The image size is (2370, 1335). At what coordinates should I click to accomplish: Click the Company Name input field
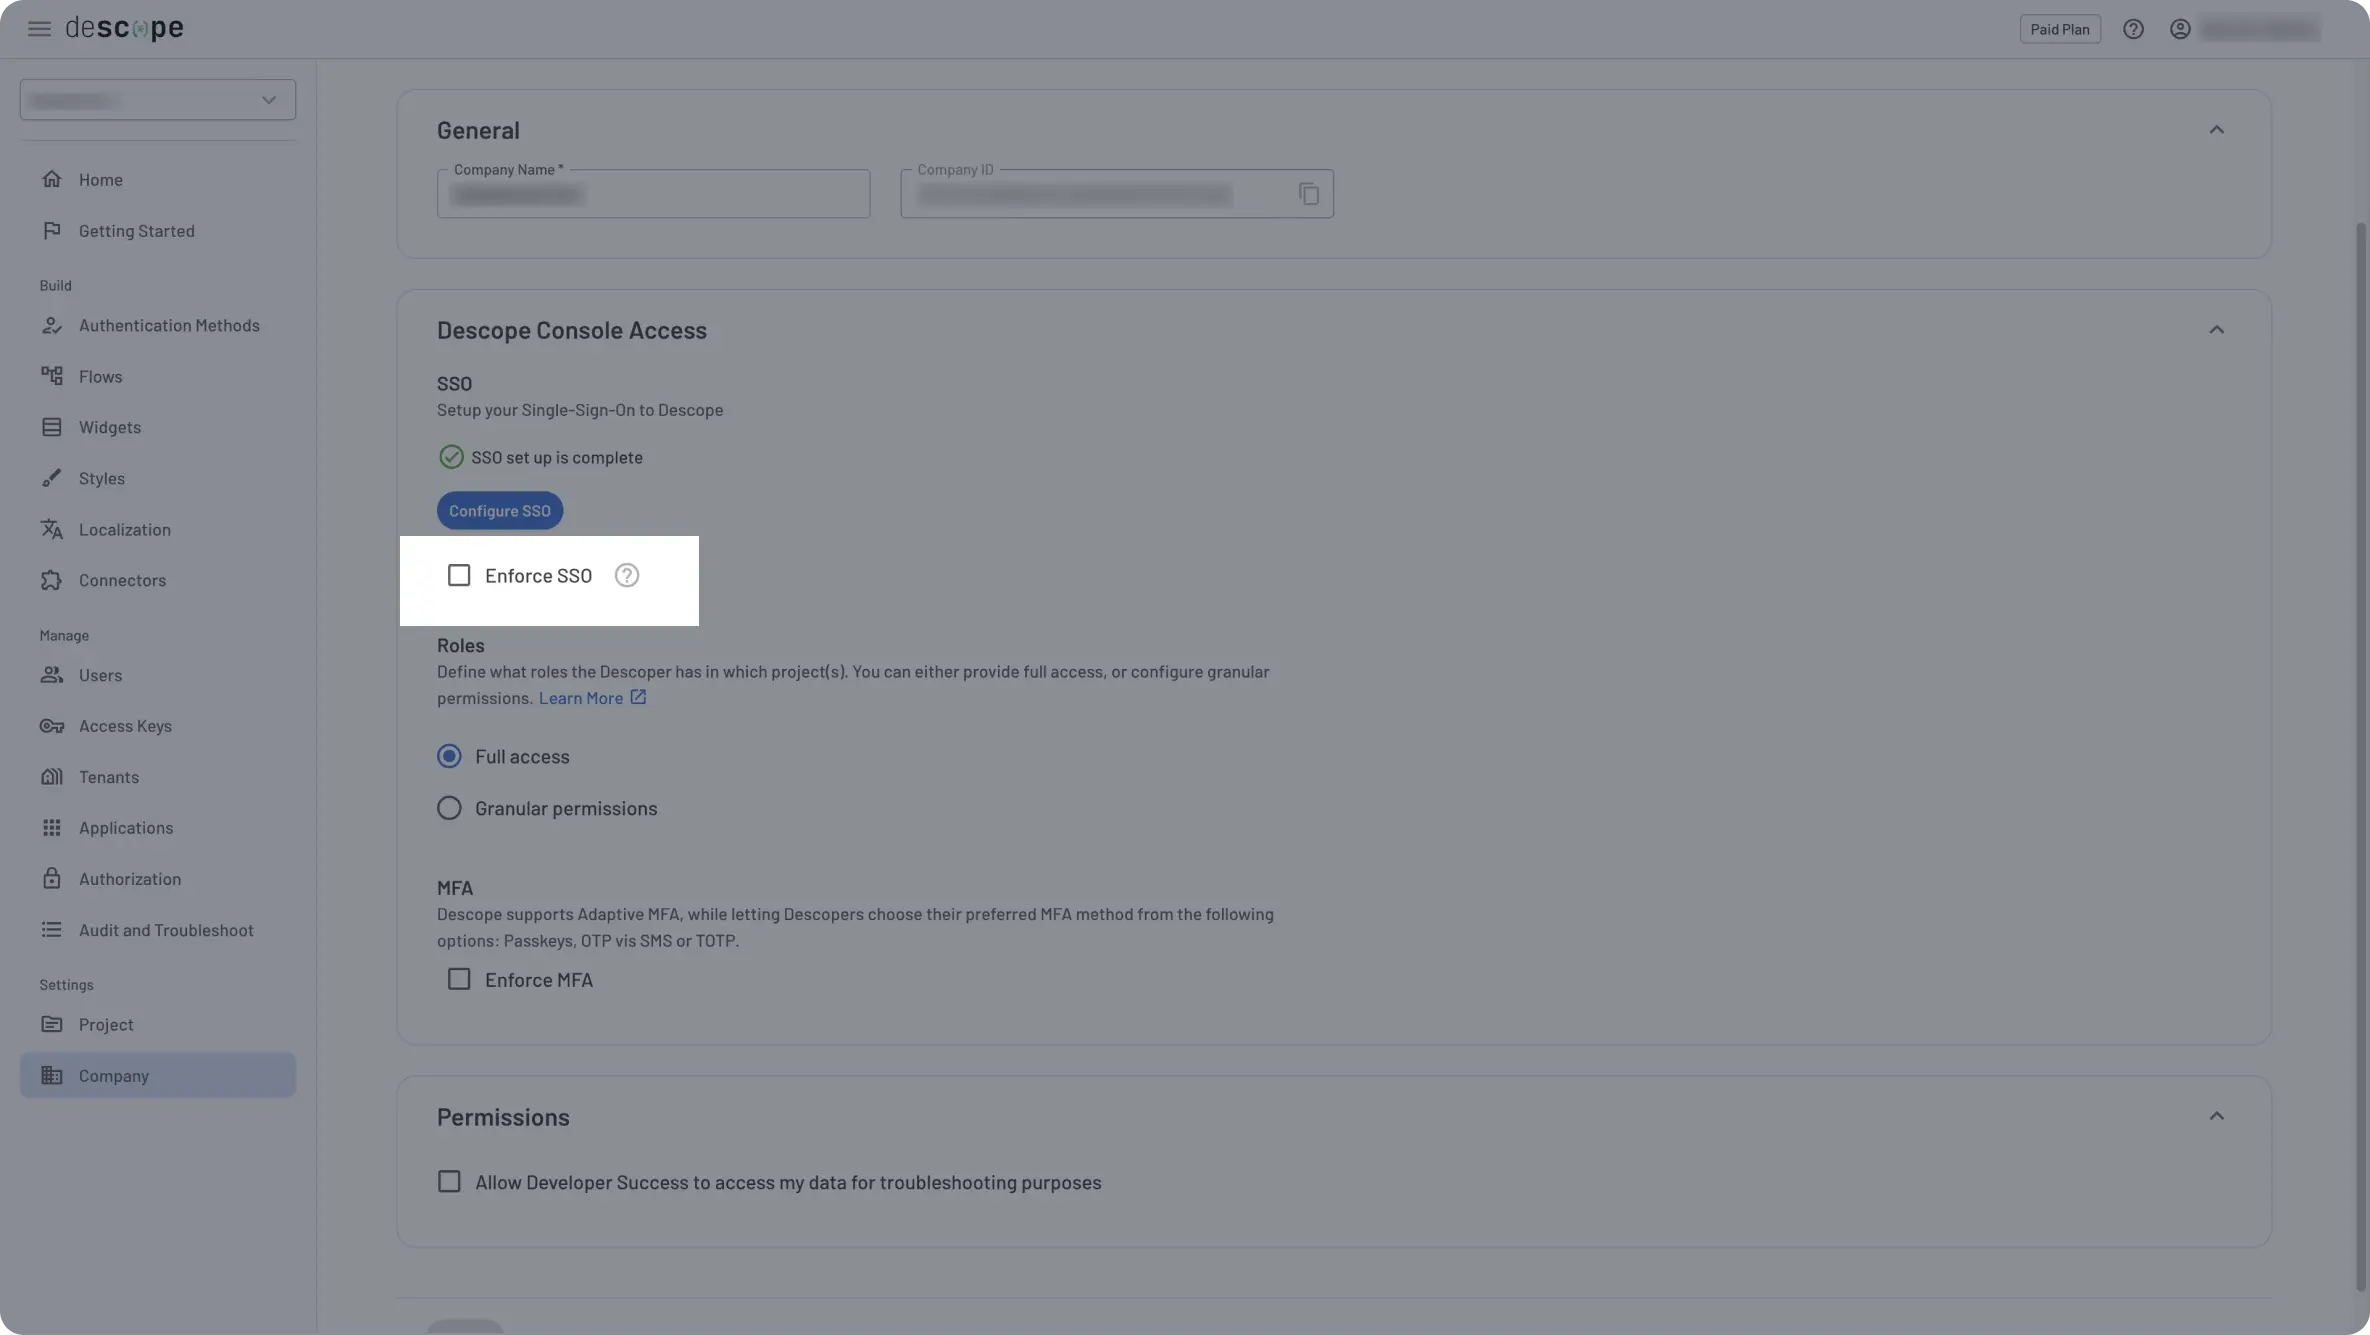point(652,194)
